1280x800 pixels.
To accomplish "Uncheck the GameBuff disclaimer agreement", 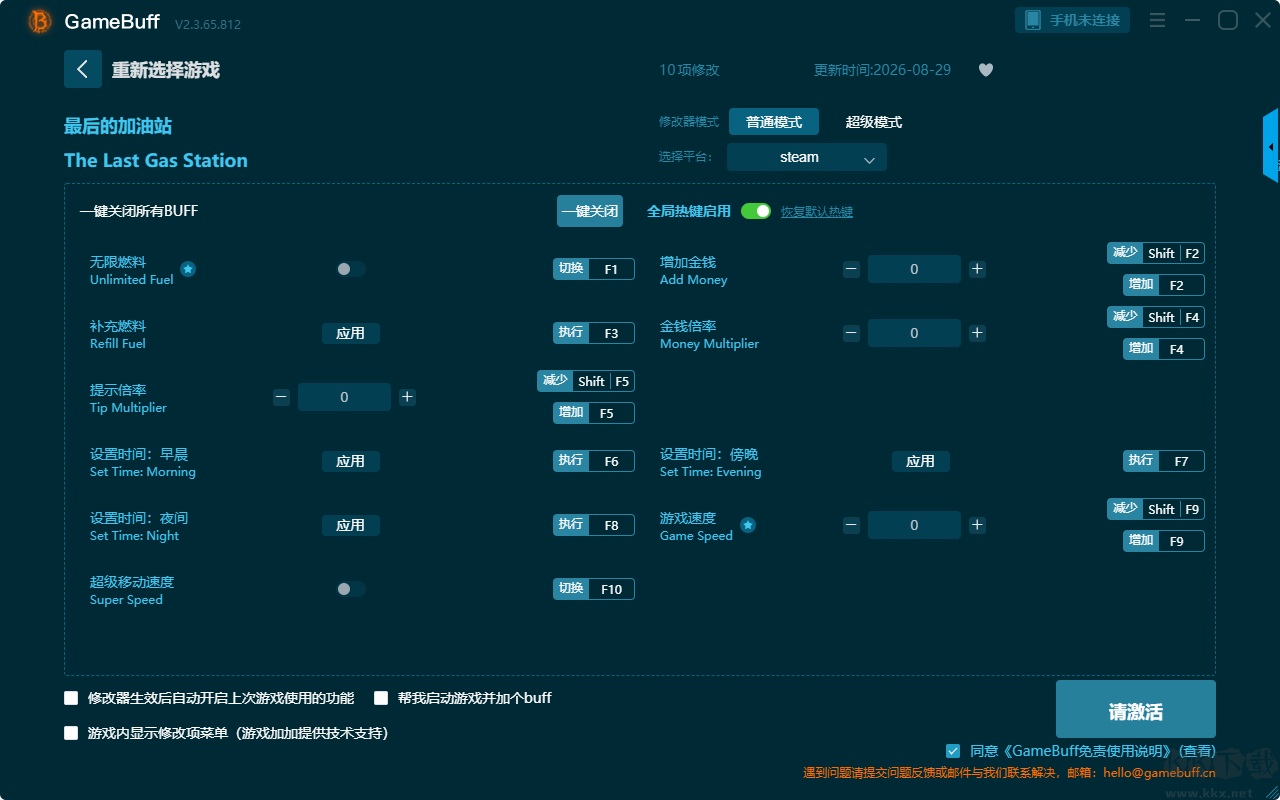I will [x=953, y=751].
